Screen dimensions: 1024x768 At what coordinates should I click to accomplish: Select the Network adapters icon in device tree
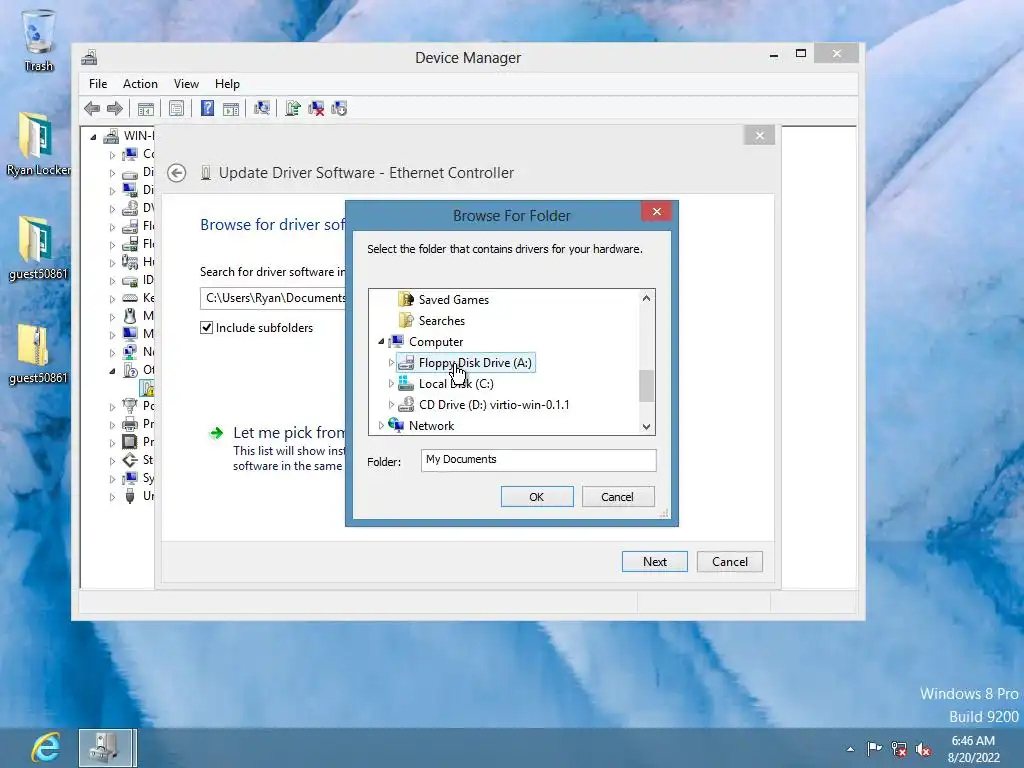(x=130, y=352)
